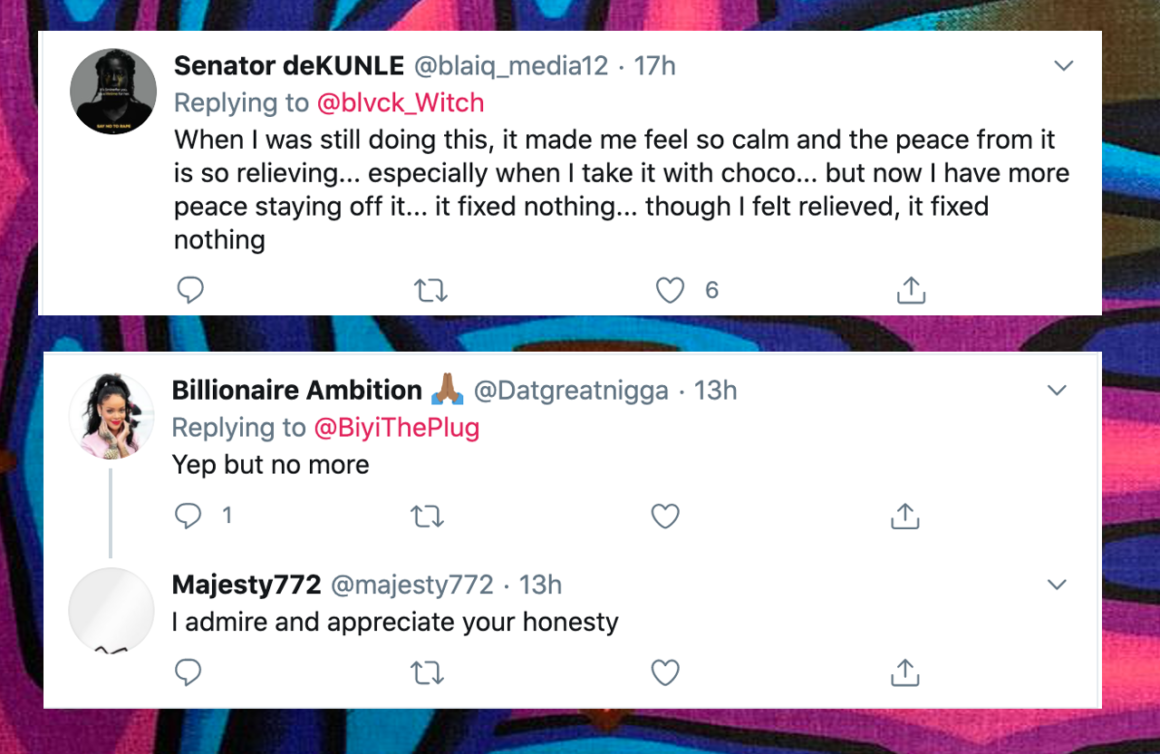Retweet Senator deKUNLE's tweet
Screen dimensions: 1160x754
click(430, 290)
